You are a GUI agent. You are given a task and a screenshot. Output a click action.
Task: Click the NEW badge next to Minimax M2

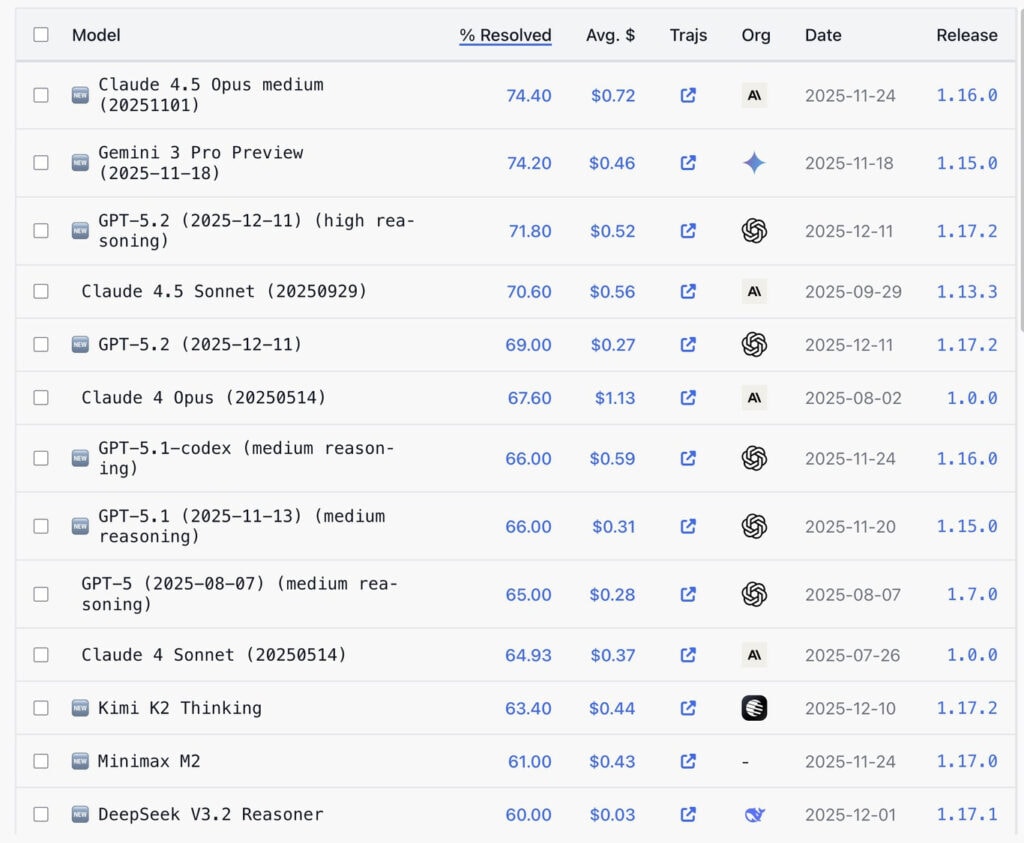tap(79, 761)
